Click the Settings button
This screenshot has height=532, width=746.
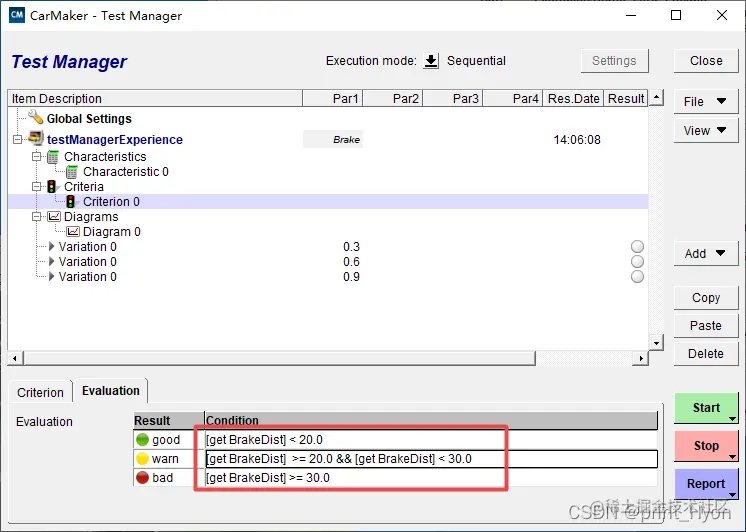[614, 61]
